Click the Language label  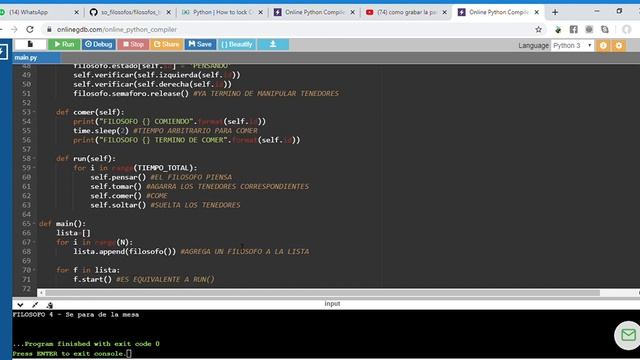point(533,45)
